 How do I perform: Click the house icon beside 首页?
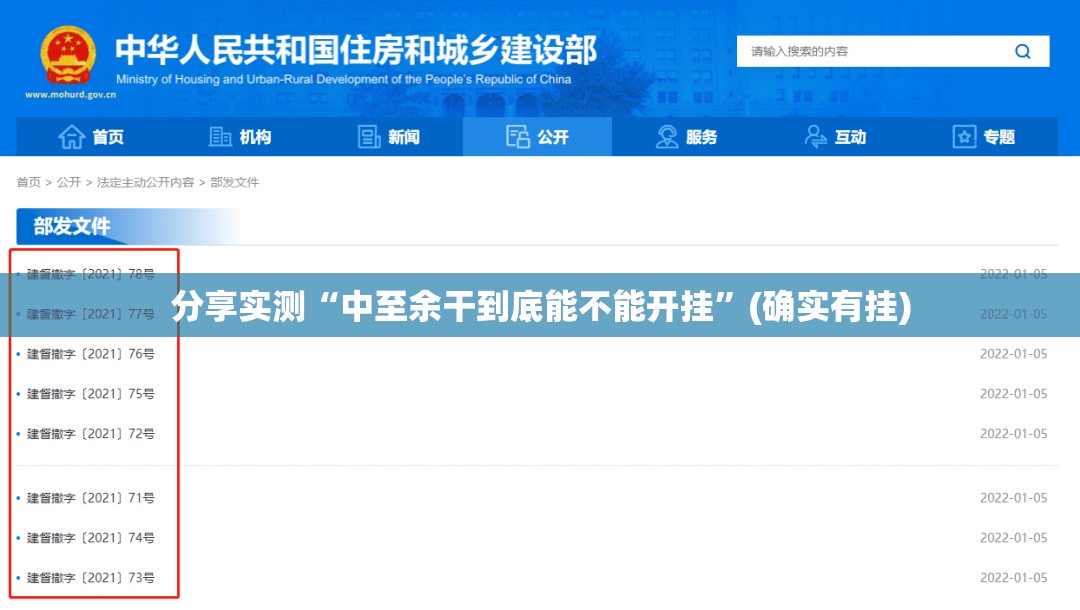click(x=71, y=137)
